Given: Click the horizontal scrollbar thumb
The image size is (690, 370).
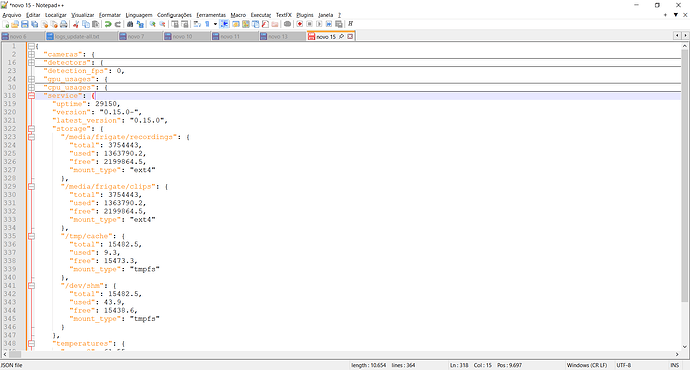Looking at the screenshot, I should coord(15,354).
